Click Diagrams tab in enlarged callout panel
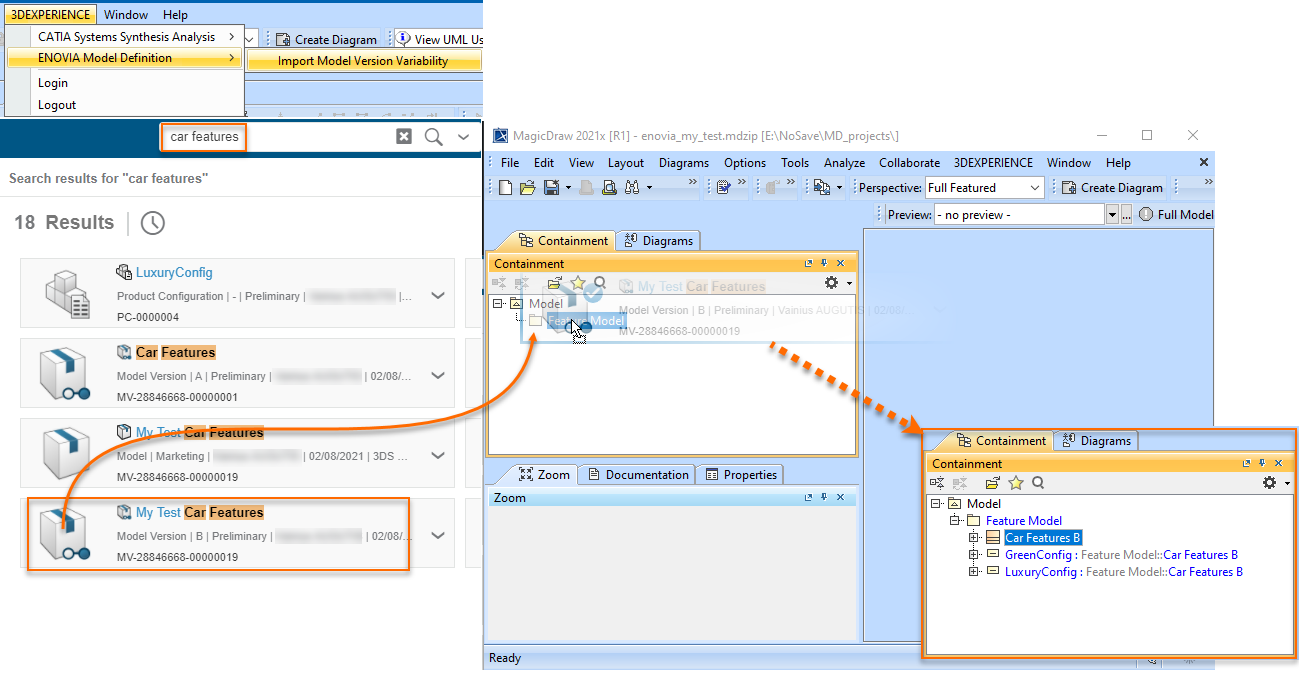1300x674 pixels. (x=1096, y=441)
